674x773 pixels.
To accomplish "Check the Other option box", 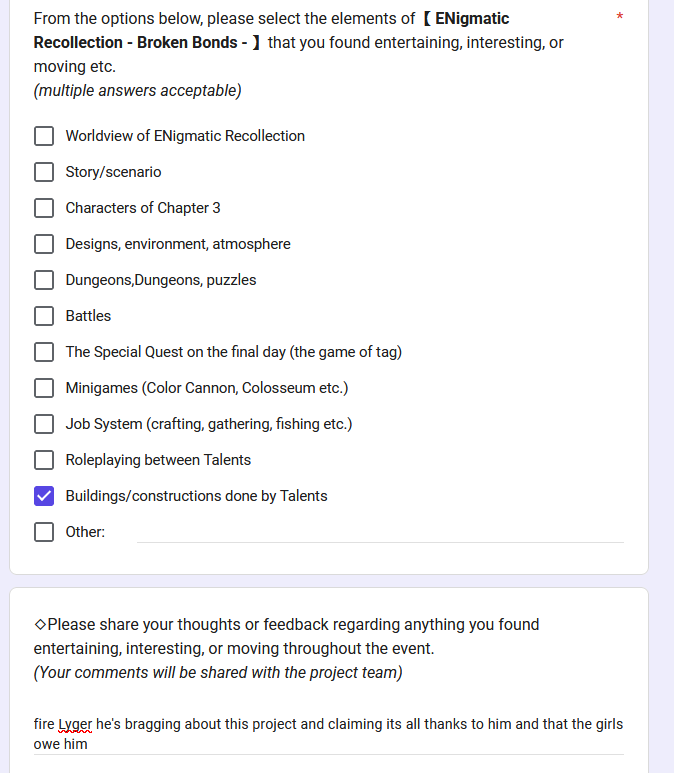I will coord(44,532).
